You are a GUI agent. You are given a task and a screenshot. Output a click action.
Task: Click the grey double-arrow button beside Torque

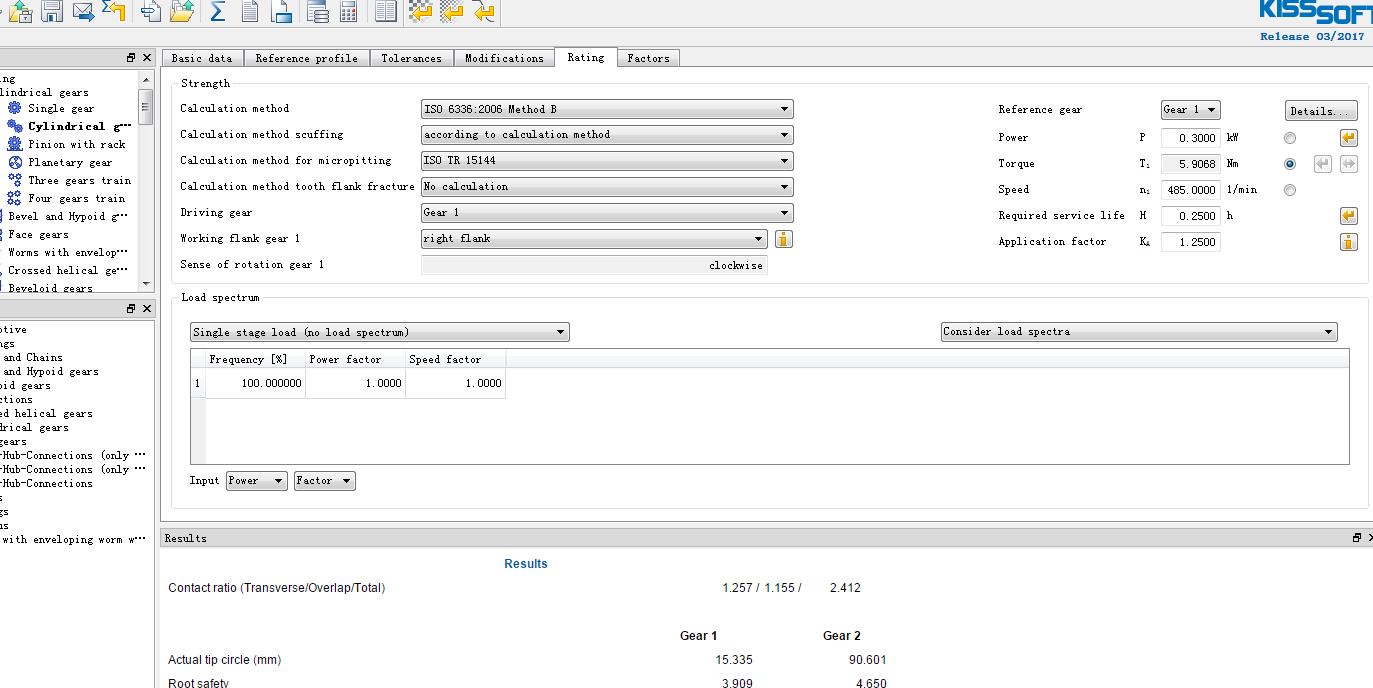point(1348,164)
